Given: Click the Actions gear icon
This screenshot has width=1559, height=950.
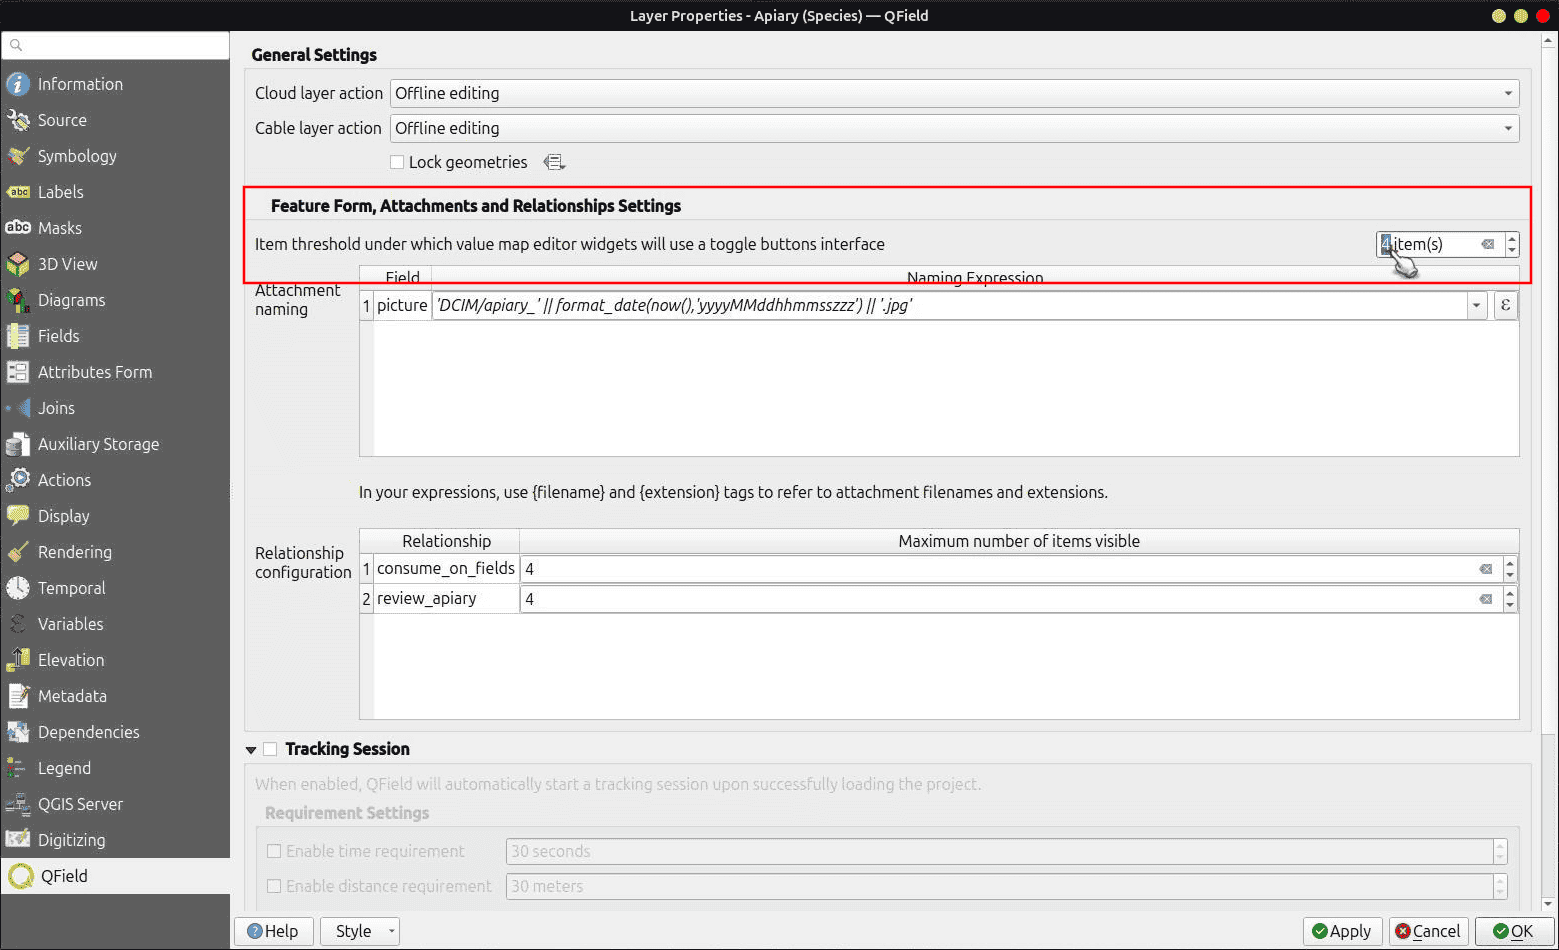Looking at the screenshot, I should (18, 480).
